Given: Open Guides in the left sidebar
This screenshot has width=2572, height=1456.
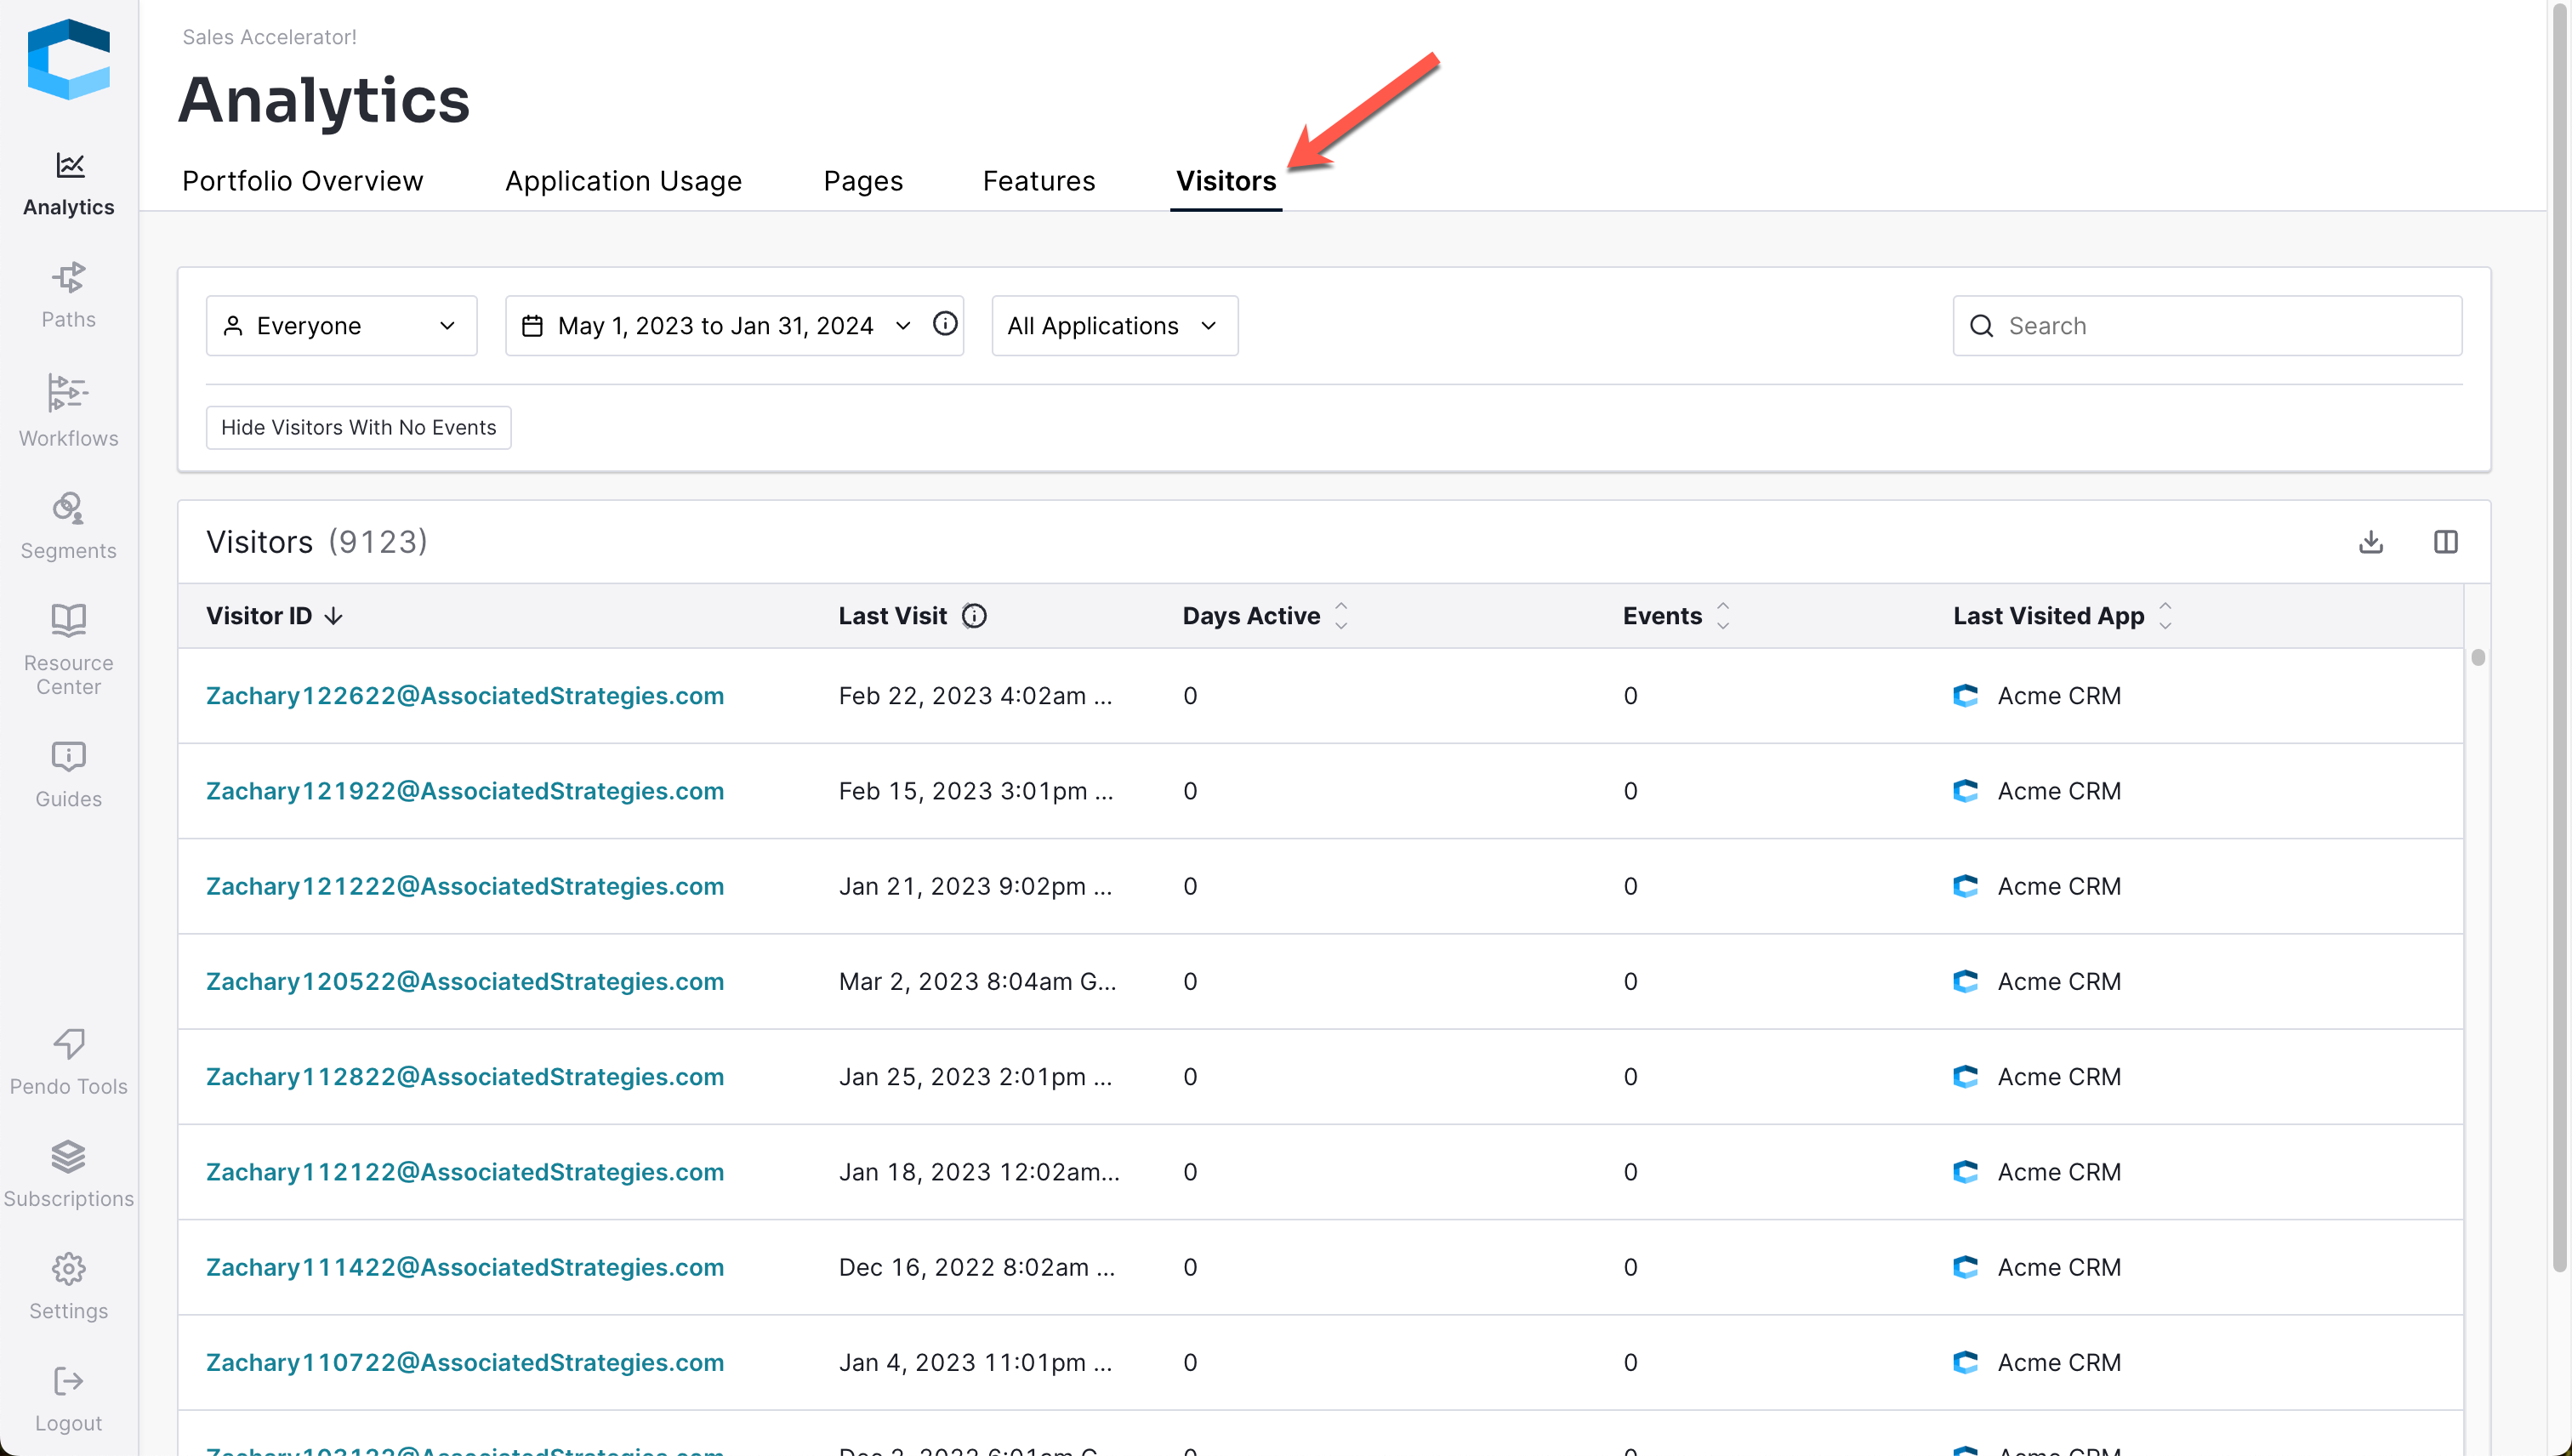Looking at the screenshot, I should click(69, 775).
